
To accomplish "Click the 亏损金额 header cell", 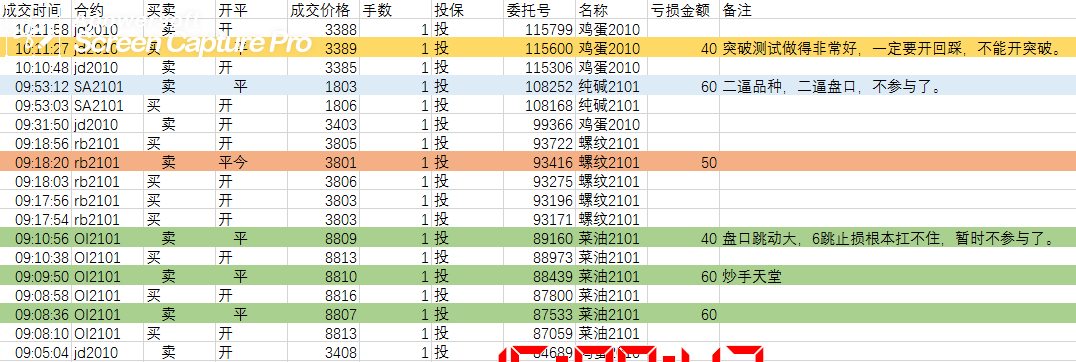I will pos(684,10).
